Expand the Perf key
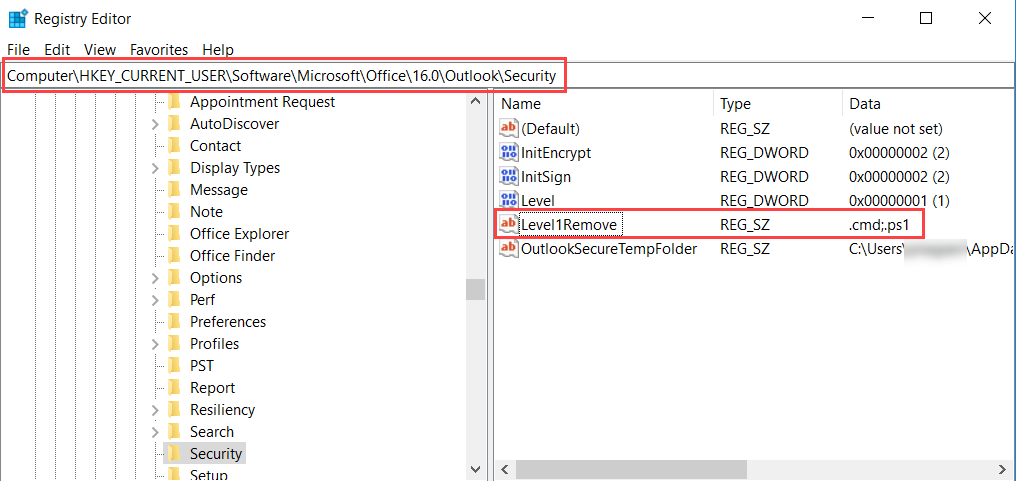 (156, 300)
